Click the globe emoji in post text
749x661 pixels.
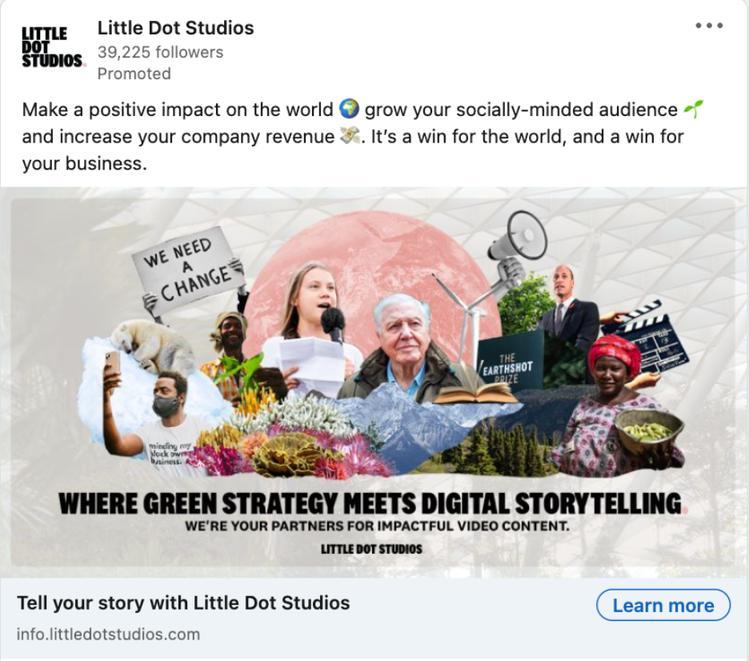[x=349, y=109]
